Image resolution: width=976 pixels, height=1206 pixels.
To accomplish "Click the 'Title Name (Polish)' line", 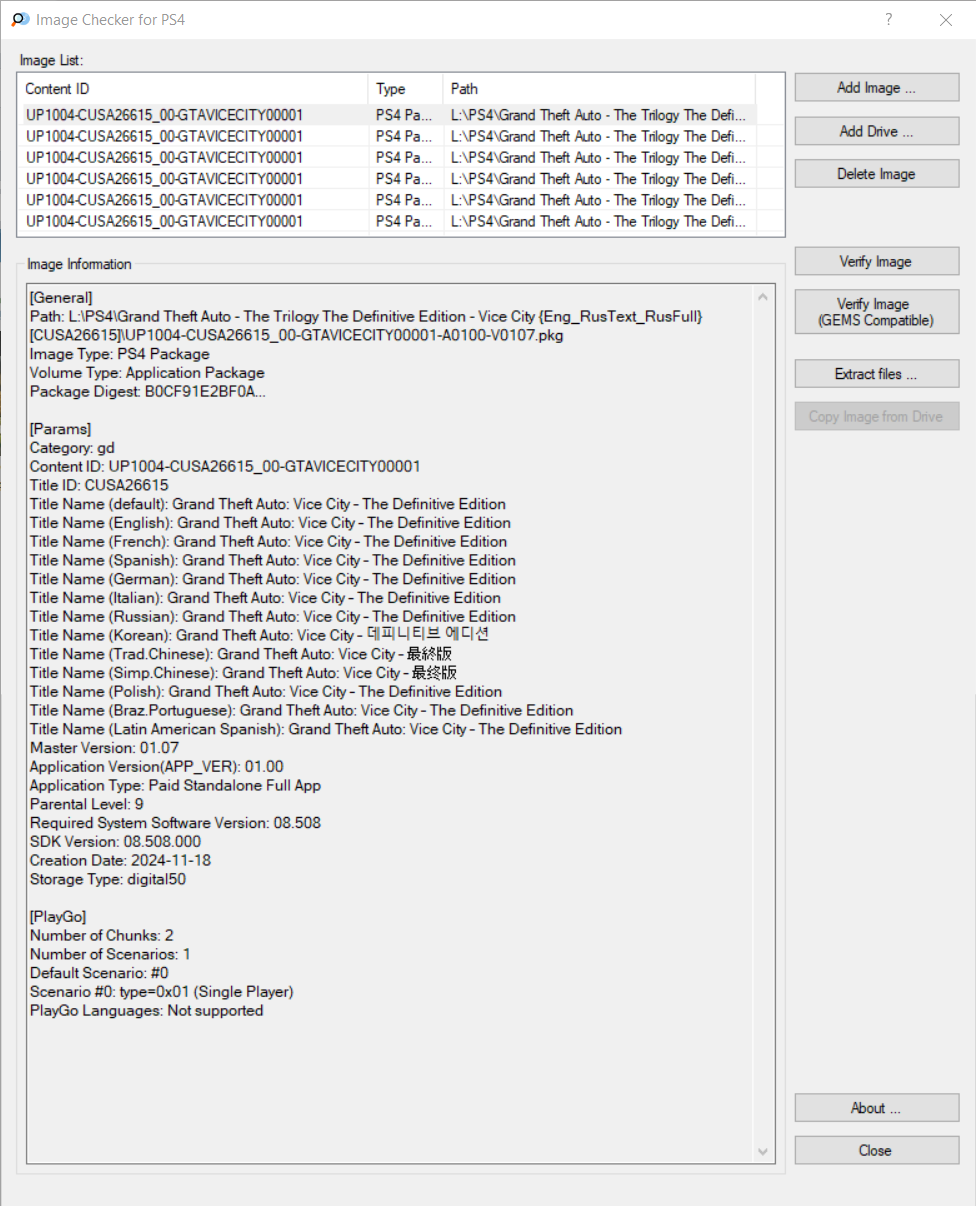I will pos(266,691).
